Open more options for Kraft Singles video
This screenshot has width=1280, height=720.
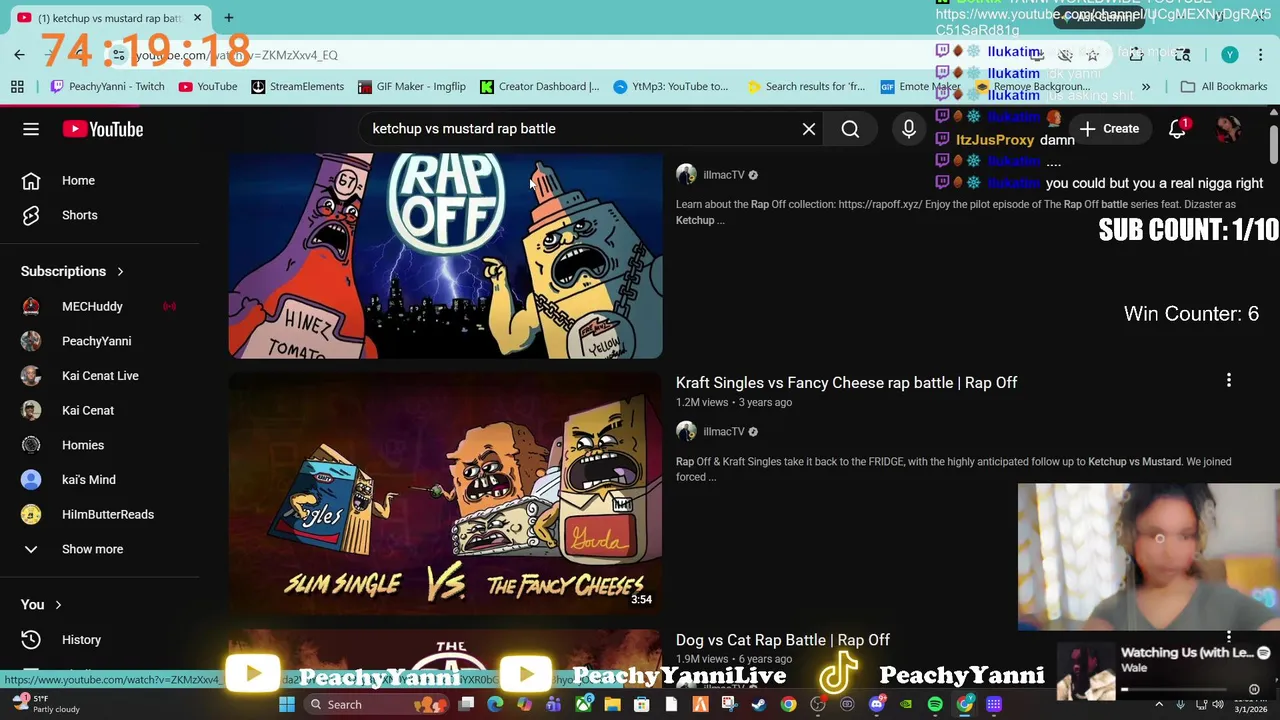tap(1229, 380)
